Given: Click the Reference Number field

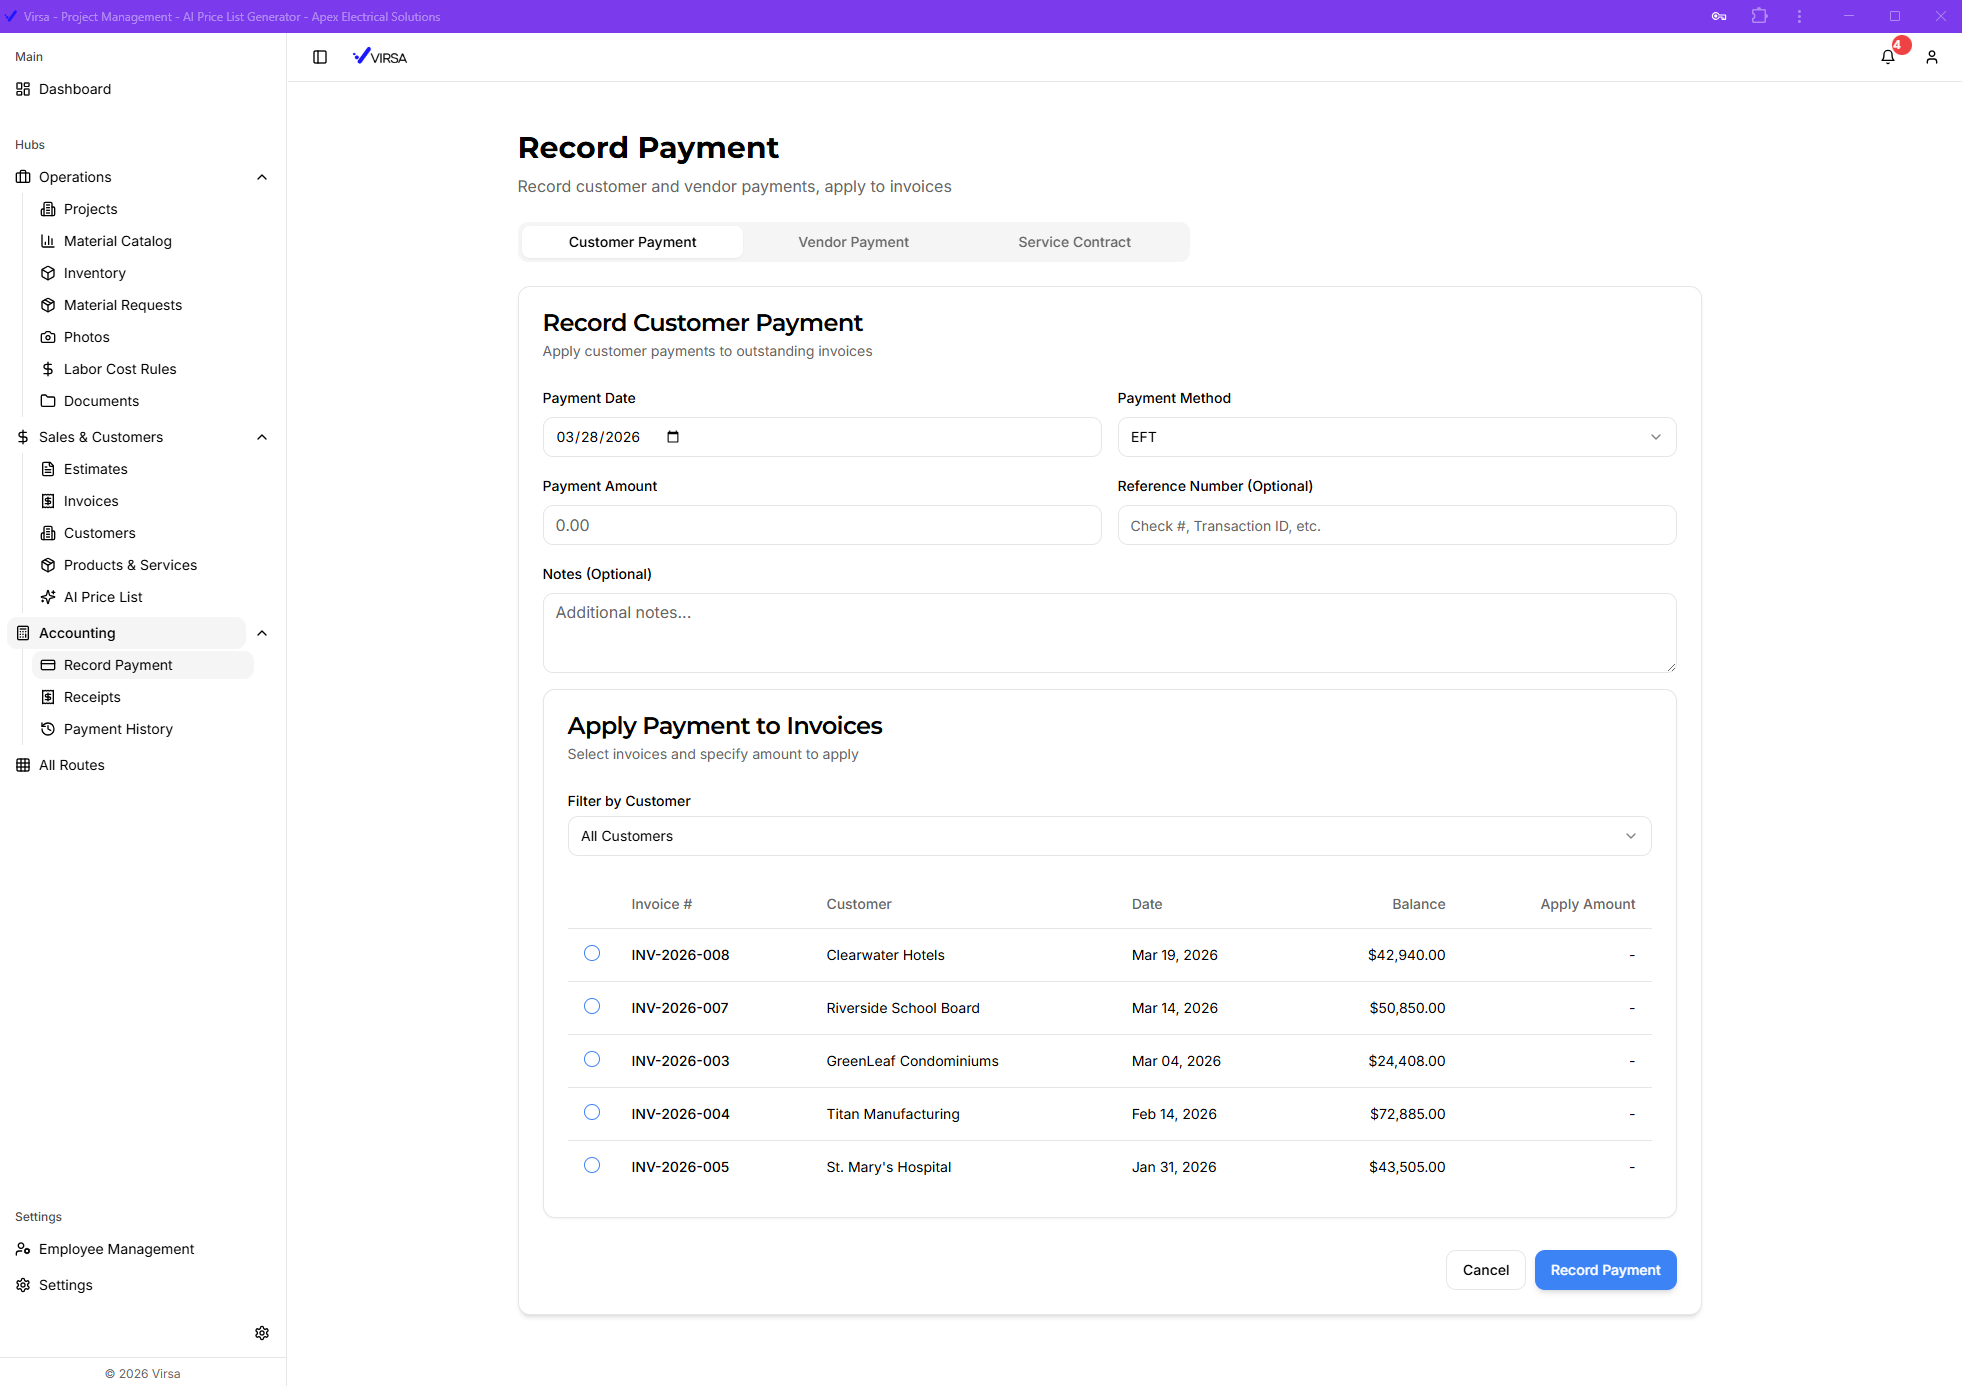Looking at the screenshot, I should pyautogui.click(x=1396, y=525).
